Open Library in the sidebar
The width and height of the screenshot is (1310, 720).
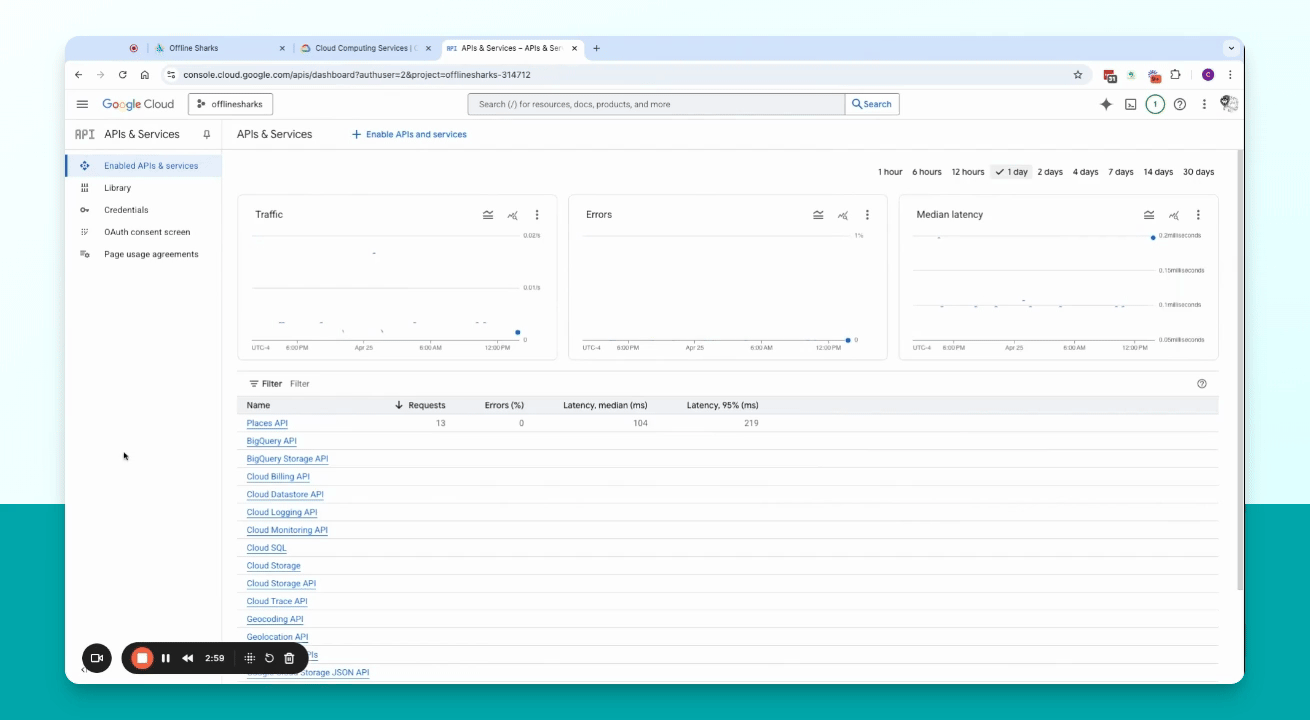pyautogui.click(x=144, y=188)
